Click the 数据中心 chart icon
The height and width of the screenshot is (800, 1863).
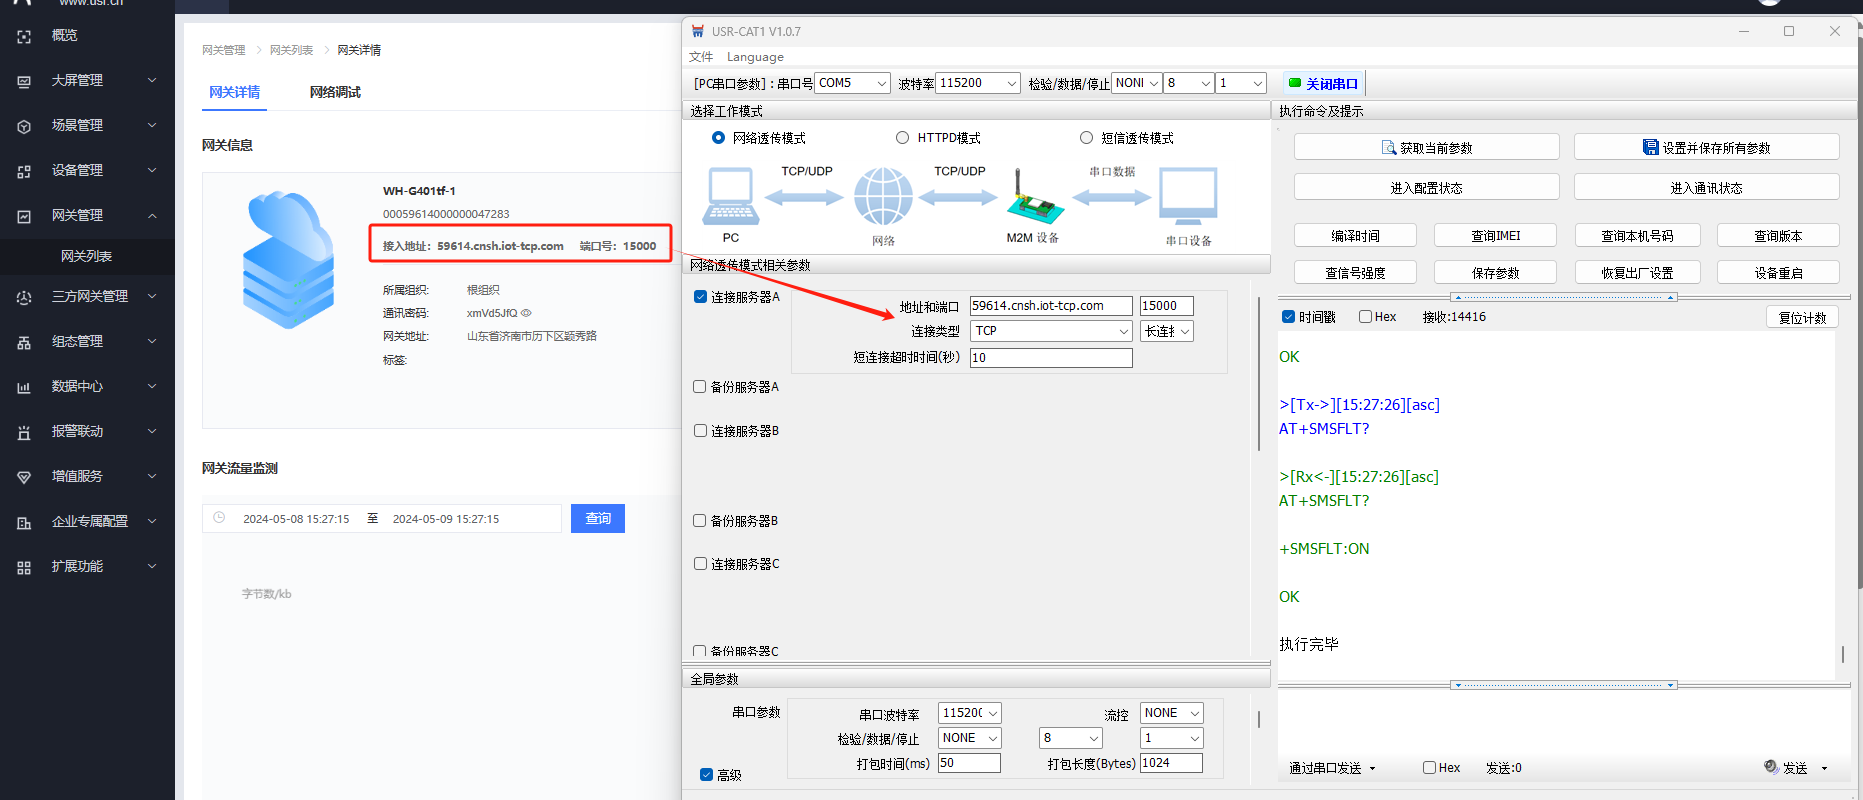point(24,387)
